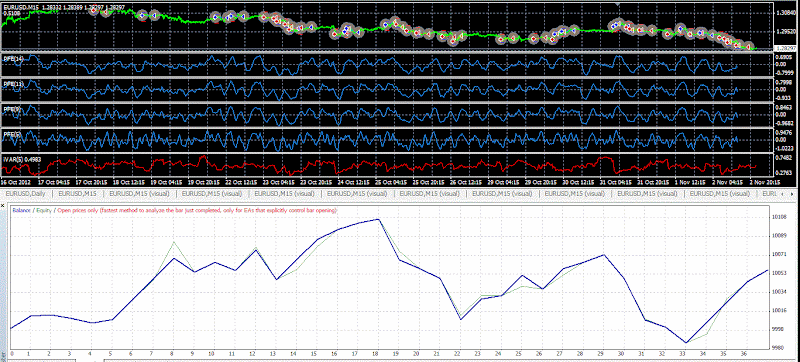
Task: Click the 18 Oct 12:15 time label
Action: [128, 182]
